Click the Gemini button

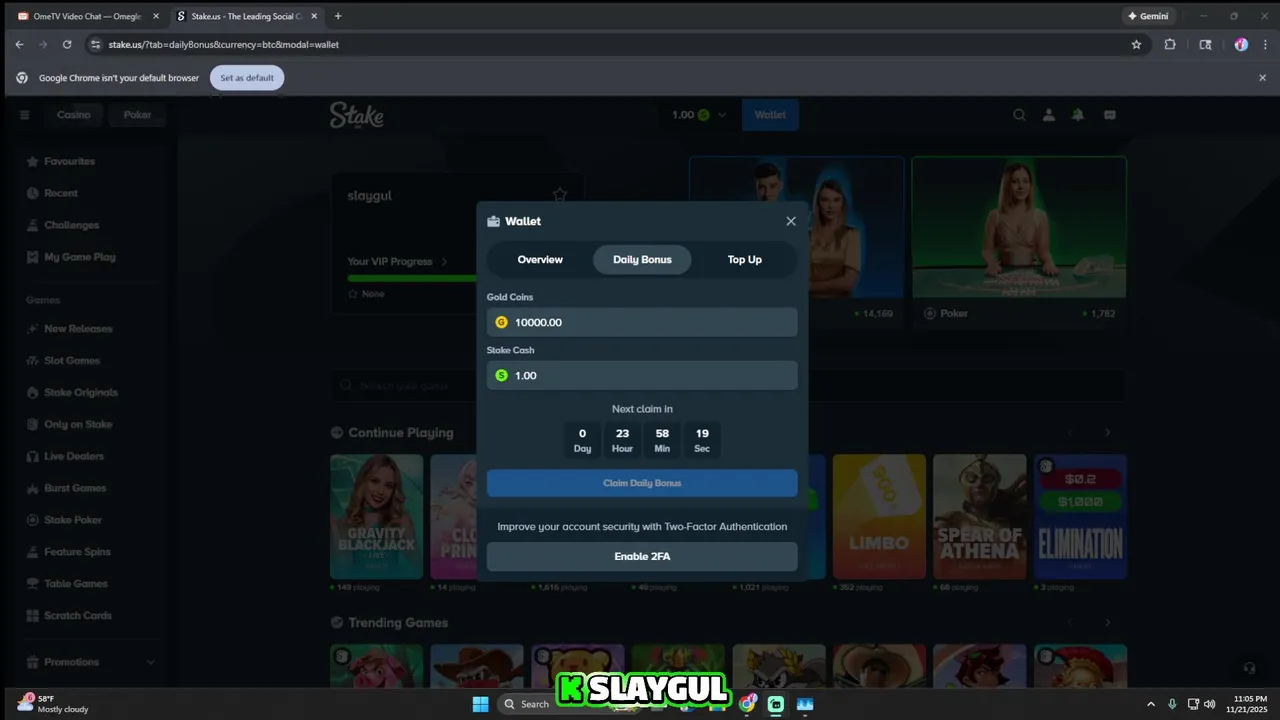[1148, 16]
